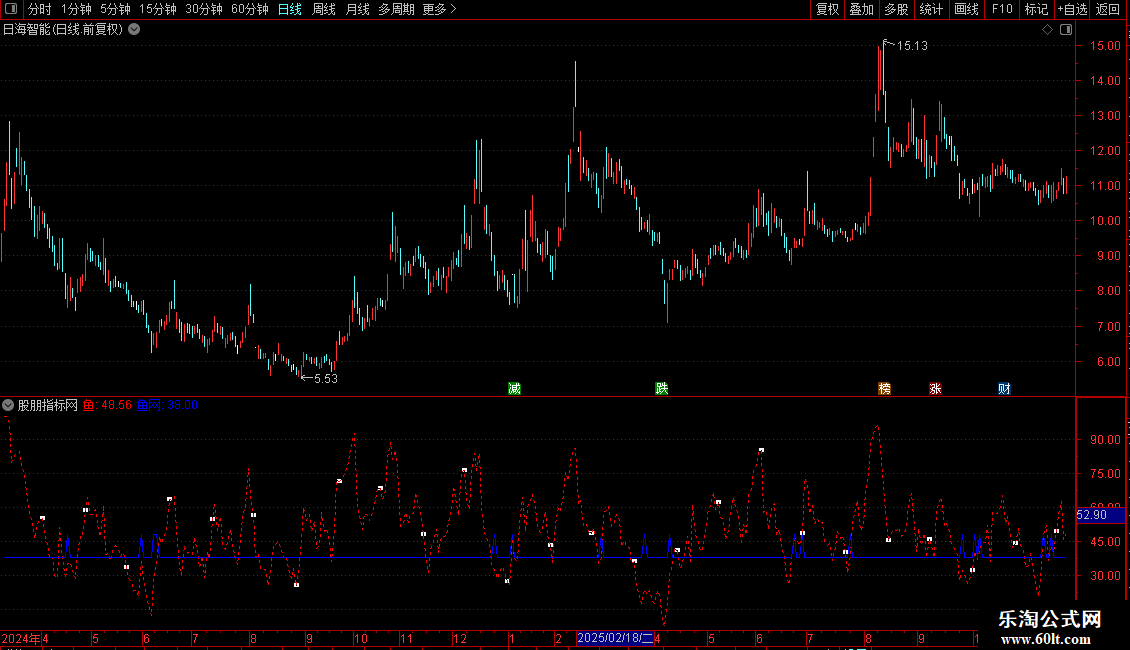
Task: Click the 股朋指标网 indicator name
Action: coord(48,405)
